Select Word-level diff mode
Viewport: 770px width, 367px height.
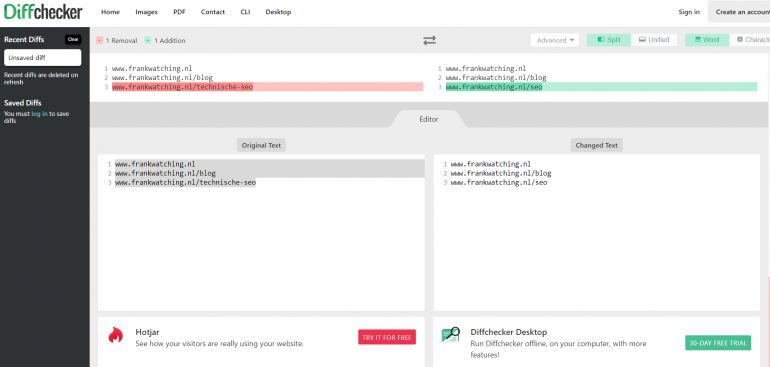(707, 40)
